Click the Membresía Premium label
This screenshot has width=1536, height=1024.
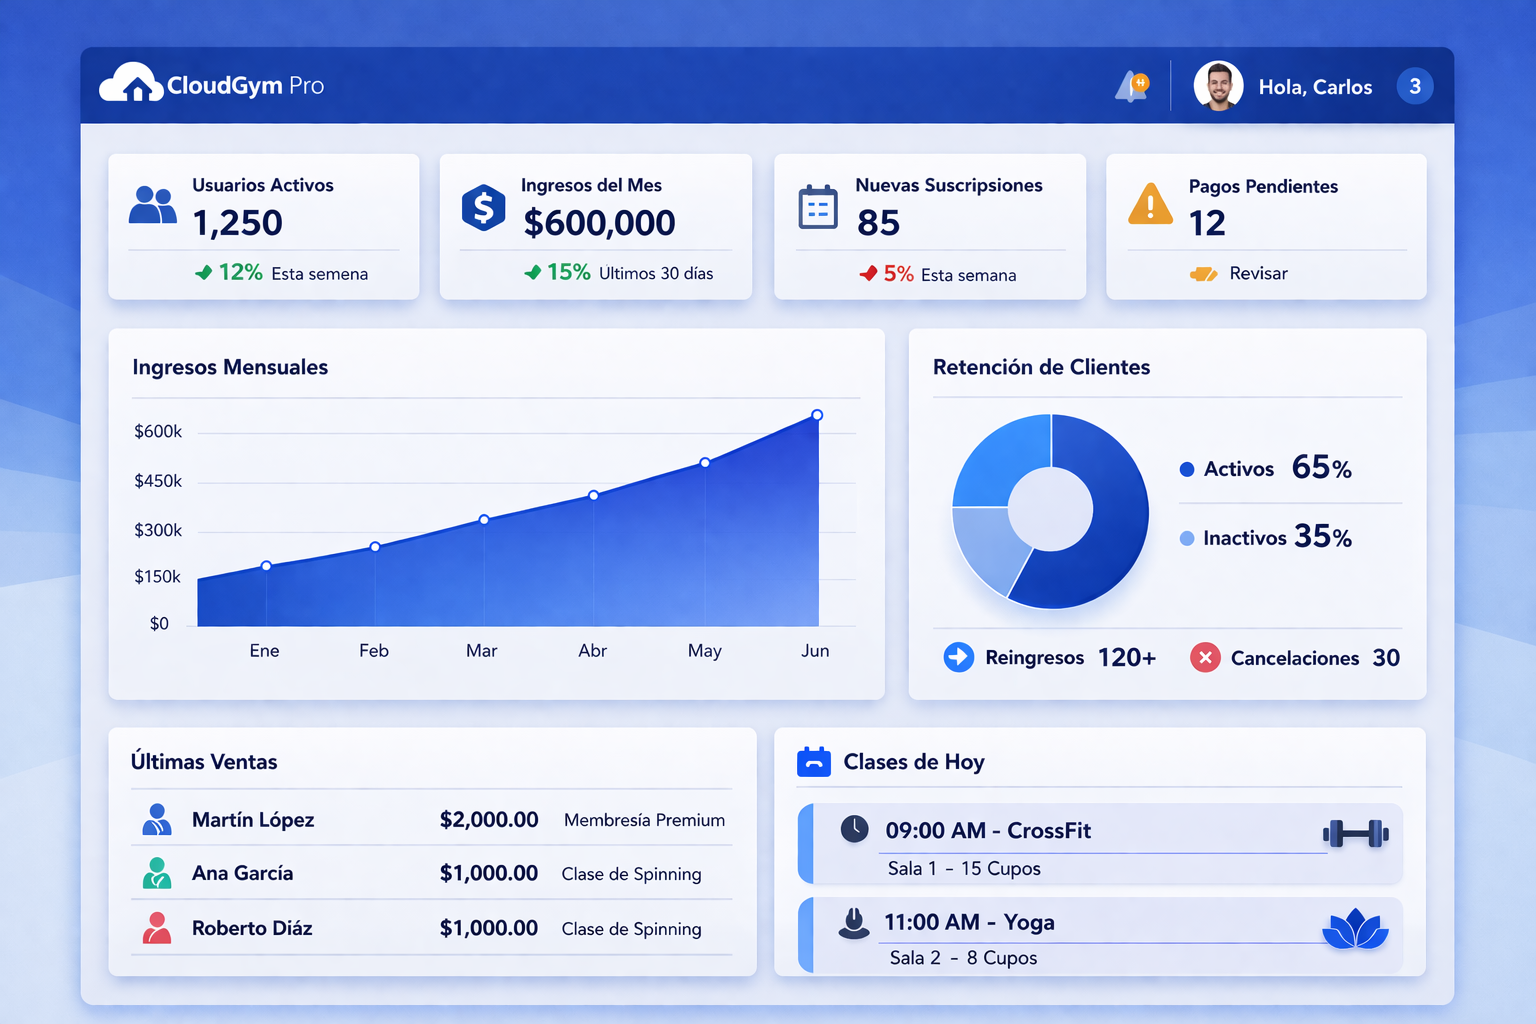point(644,820)
